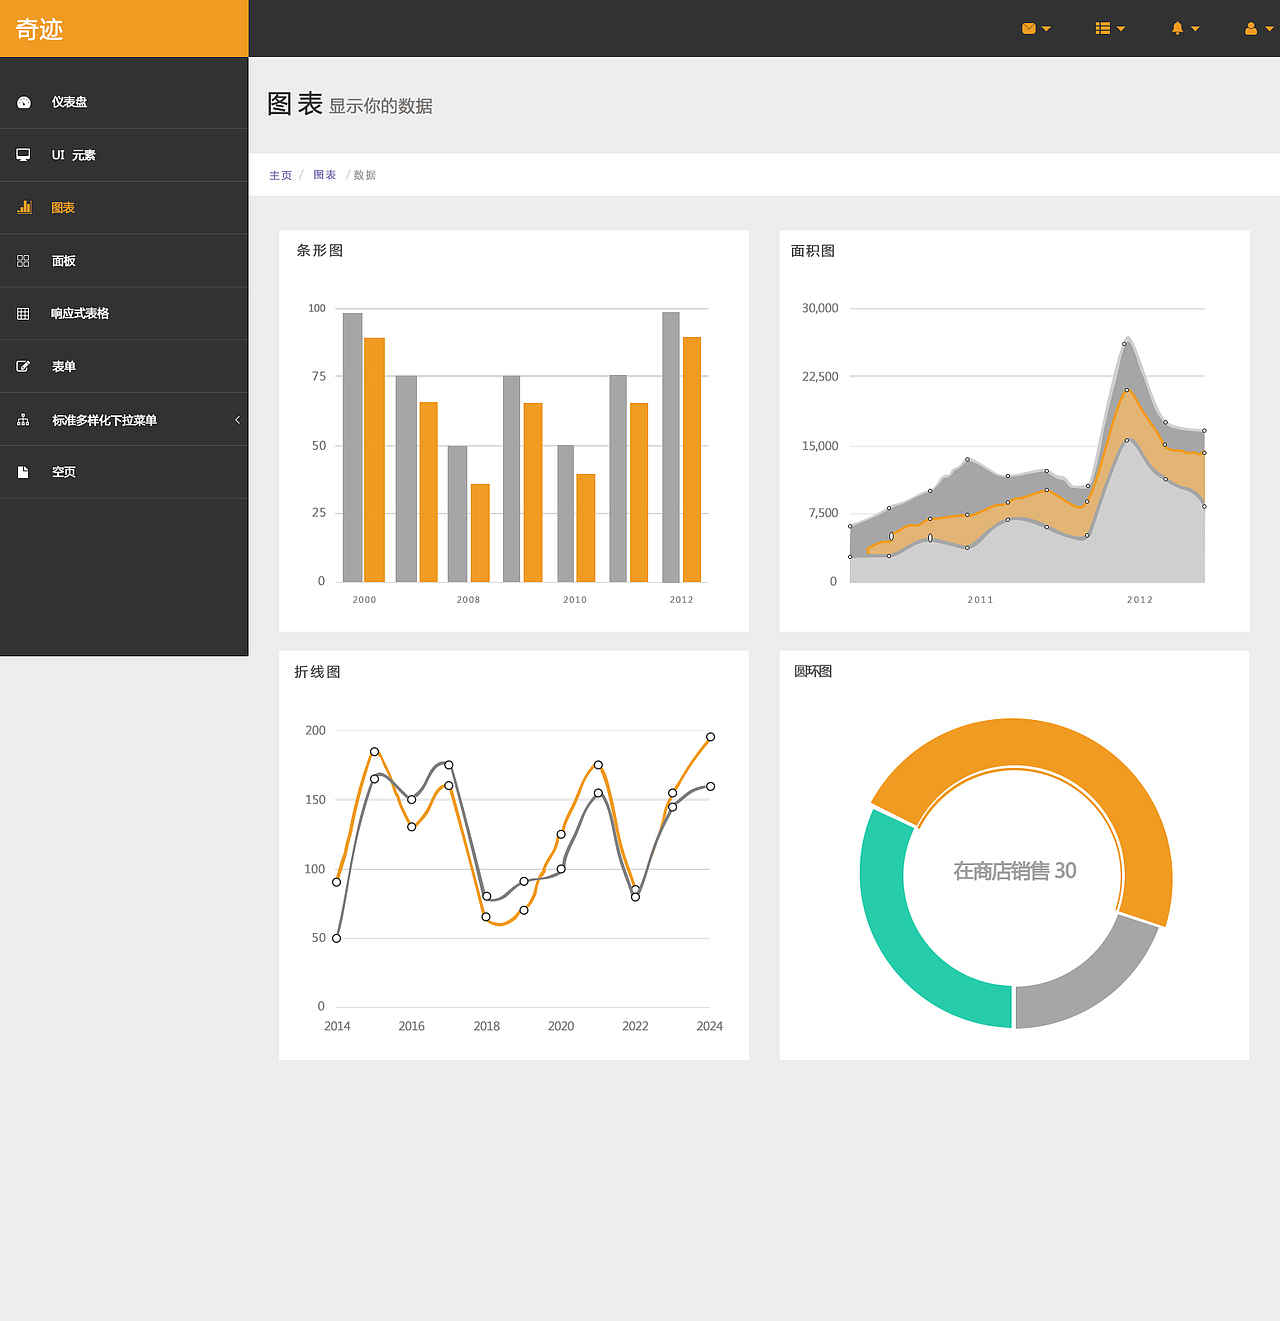The width and height of the screenshot is (1280, 1321).
Task: Click the 30,000 y-axis label in area chart
Action: 820,308
